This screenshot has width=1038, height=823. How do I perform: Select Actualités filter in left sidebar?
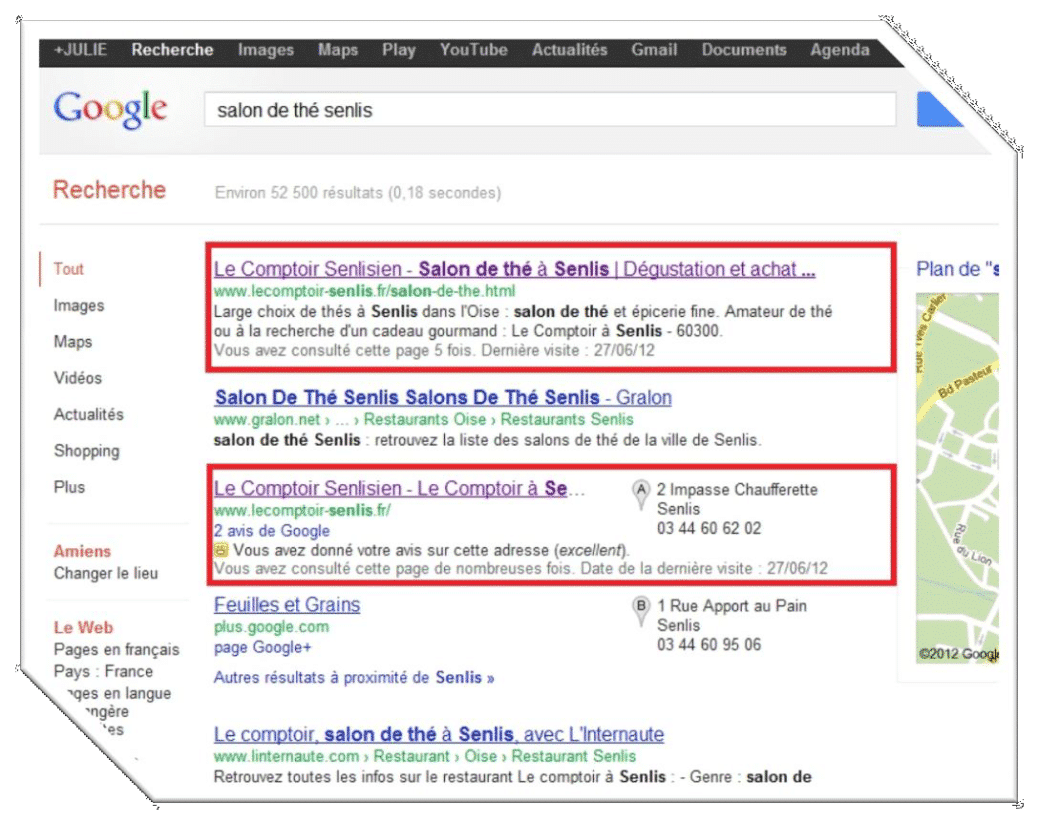[89, 414]
